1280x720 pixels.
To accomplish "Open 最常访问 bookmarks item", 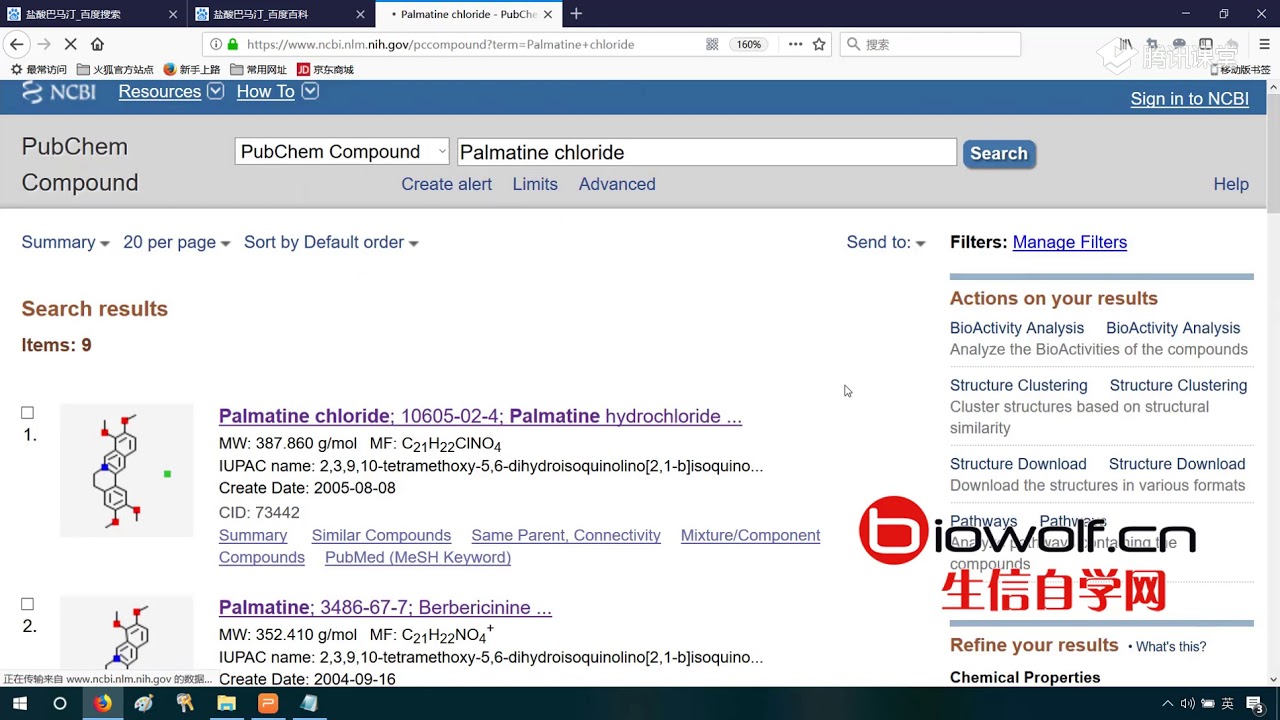I will coord(38,70).
